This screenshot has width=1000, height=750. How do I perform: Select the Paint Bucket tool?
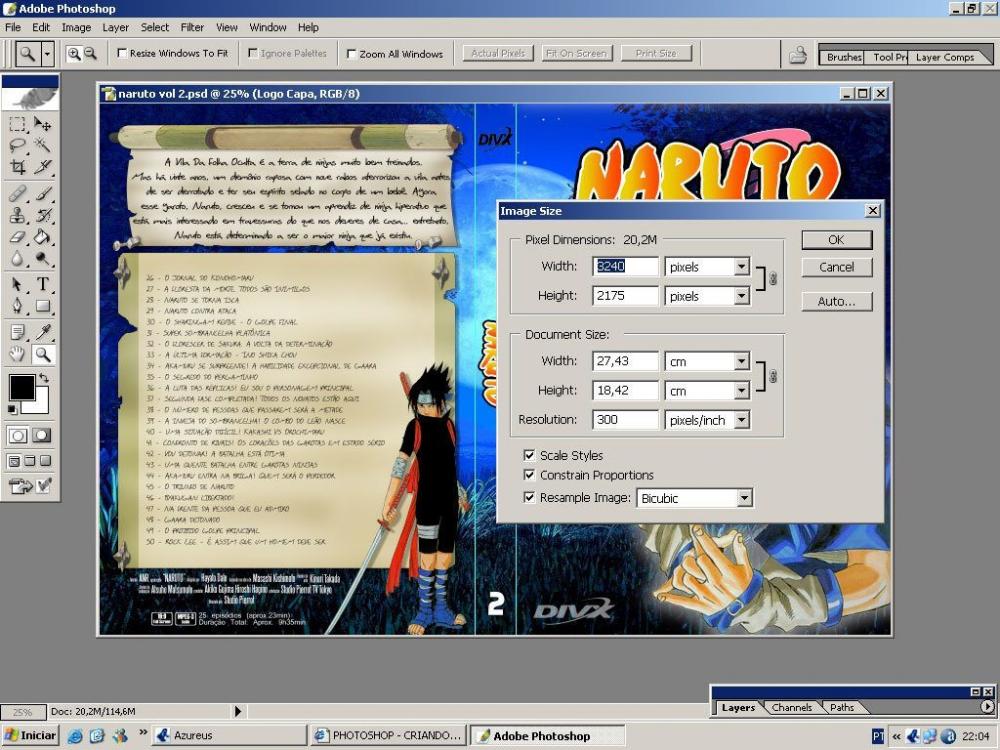click(43, 237)
